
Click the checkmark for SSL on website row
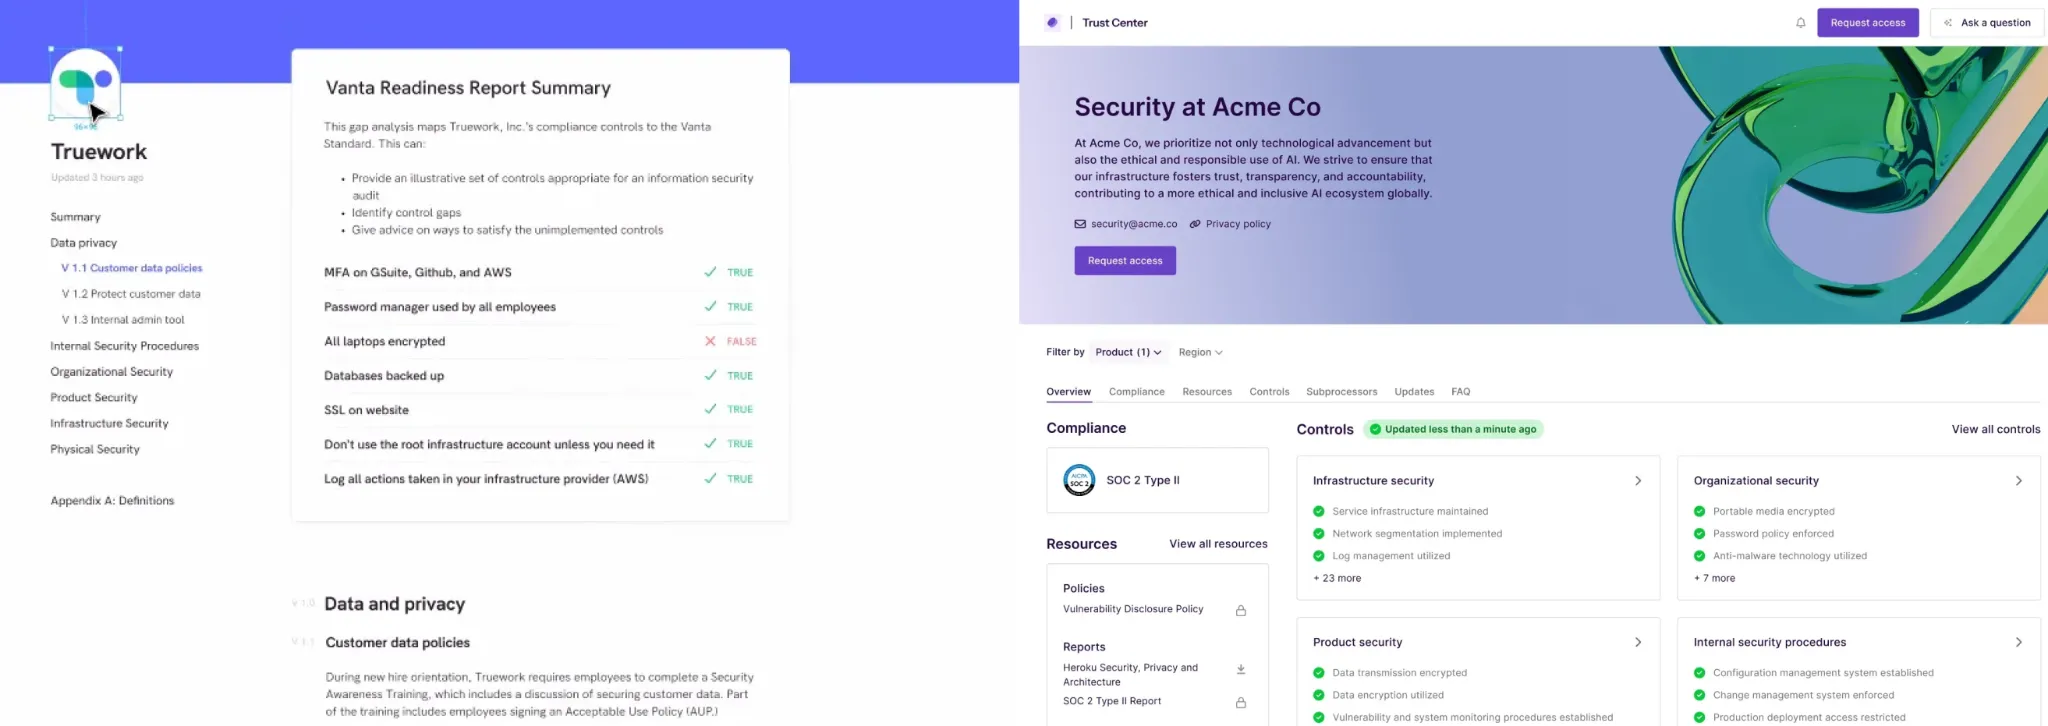(x=710, y=409)
